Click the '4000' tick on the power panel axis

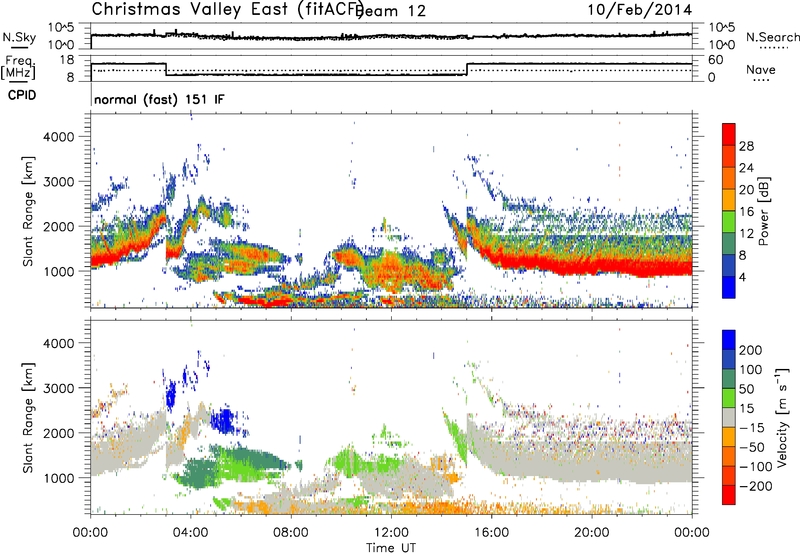click(x=59, y=137)
